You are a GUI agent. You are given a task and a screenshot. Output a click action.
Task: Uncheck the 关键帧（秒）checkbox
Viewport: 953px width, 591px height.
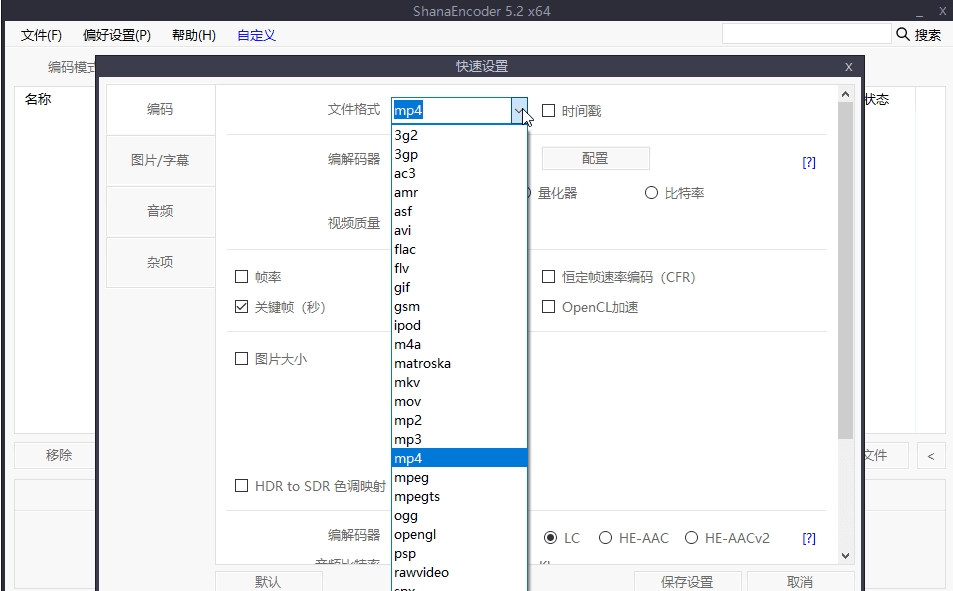pyautogui.click(x=241, y=307)
